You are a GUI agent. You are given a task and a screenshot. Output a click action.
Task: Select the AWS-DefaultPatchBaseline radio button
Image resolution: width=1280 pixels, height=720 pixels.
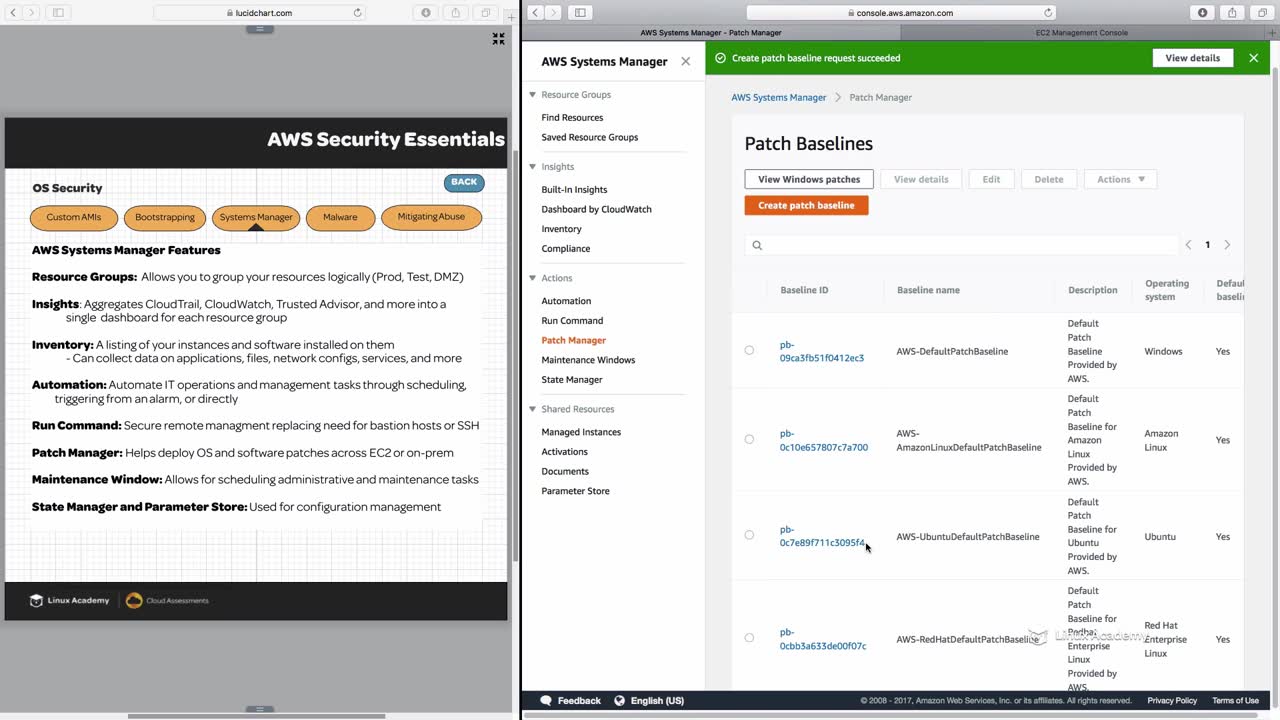(x=749, y=351)
